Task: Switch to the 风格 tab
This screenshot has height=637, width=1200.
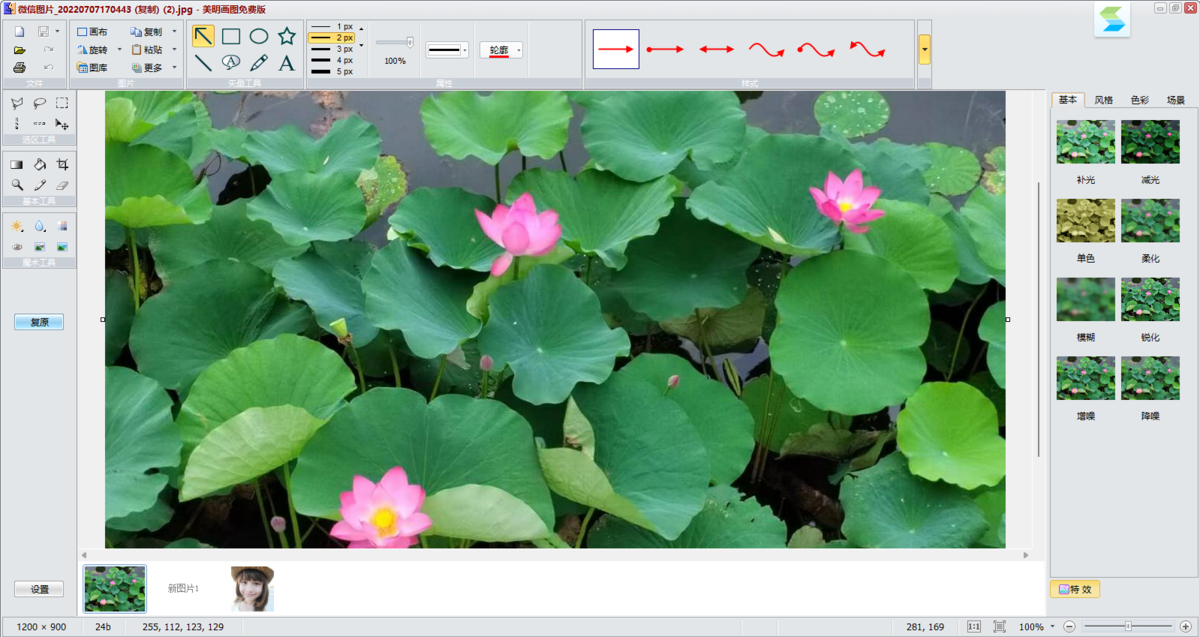Action: tap(1103, 100)
